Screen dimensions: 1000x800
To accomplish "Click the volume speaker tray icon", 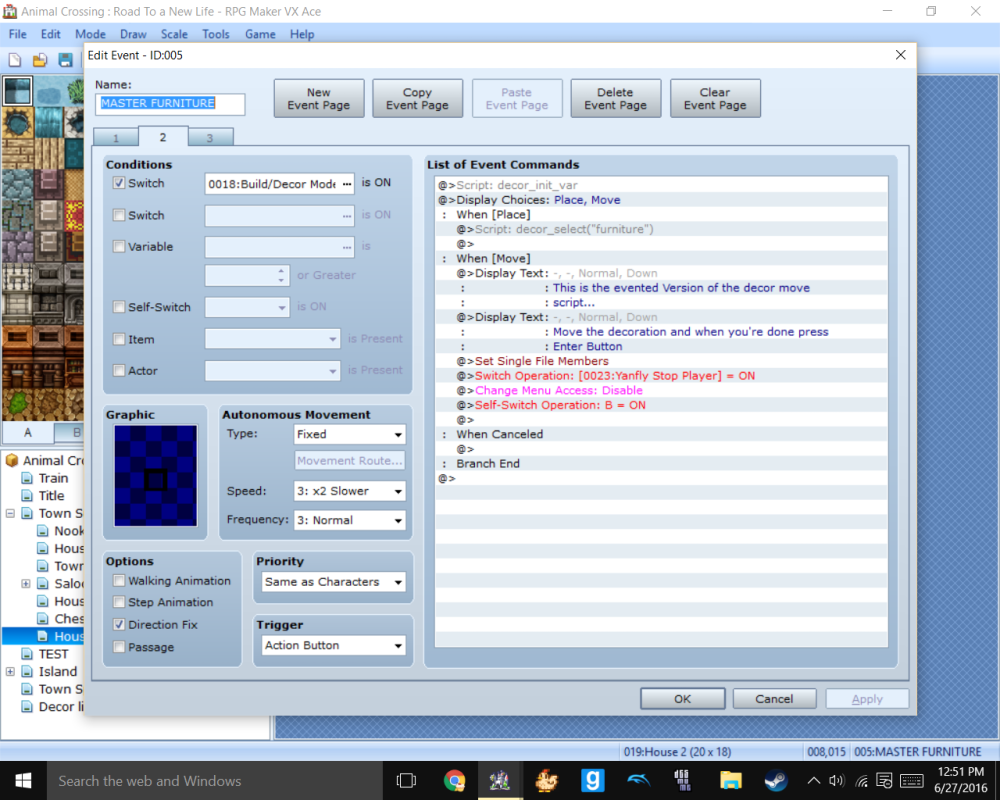I will (836, 780).
